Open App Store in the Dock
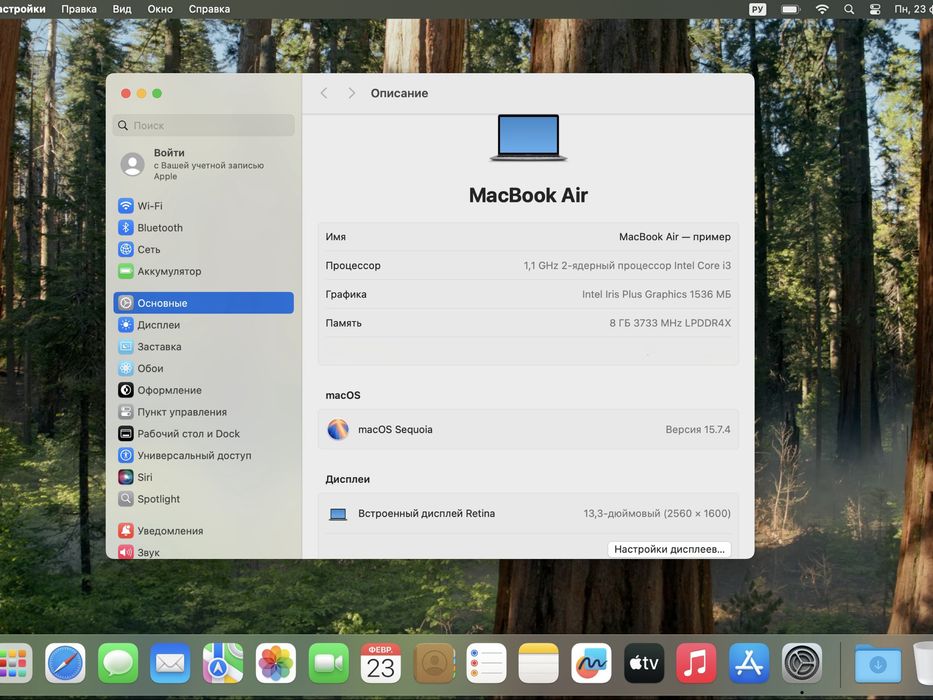The image size is (933, 700). click(x=749, y=662)
